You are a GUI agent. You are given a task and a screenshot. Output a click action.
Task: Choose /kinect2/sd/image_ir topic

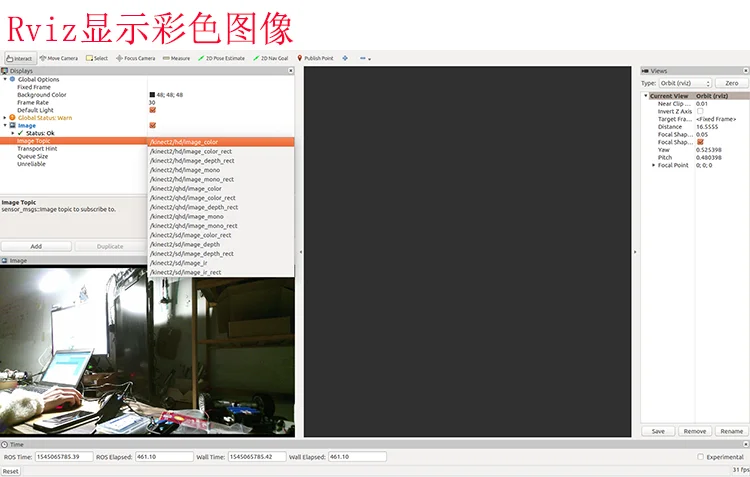(x=221, y=263)
